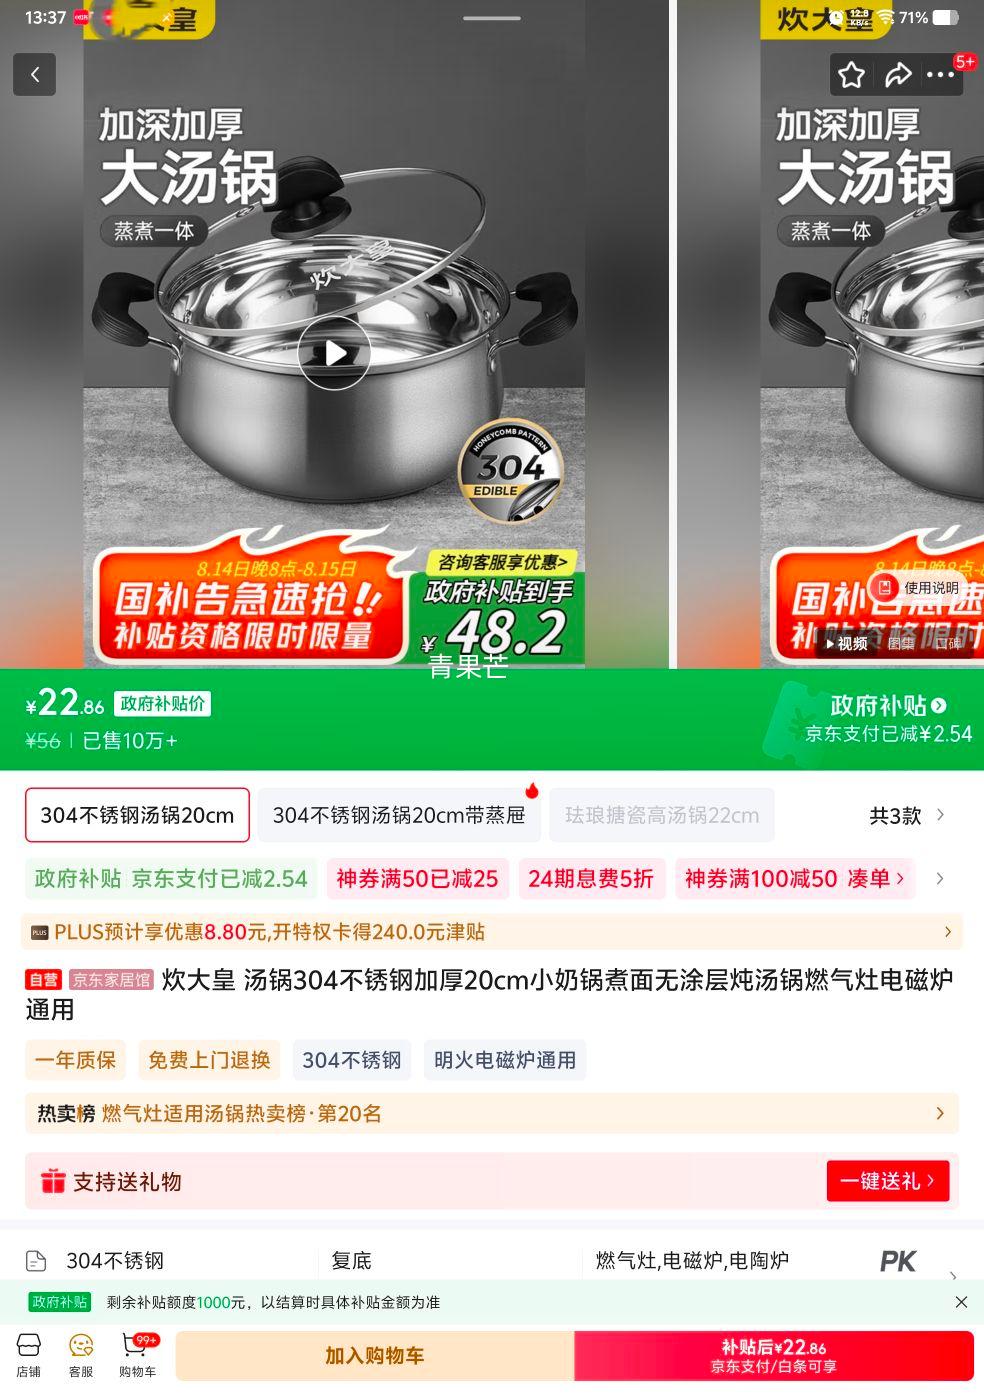This screenshot has height=1400, width=984.
Task: Dismiss the 政府补贴 remaining quota banner
Action: pos(961,1302)
